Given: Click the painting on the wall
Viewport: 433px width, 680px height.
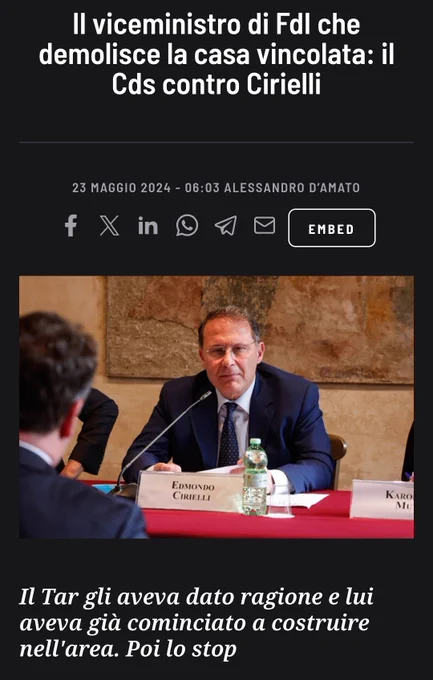Looking at the screenshot, I should pos(260,330).
